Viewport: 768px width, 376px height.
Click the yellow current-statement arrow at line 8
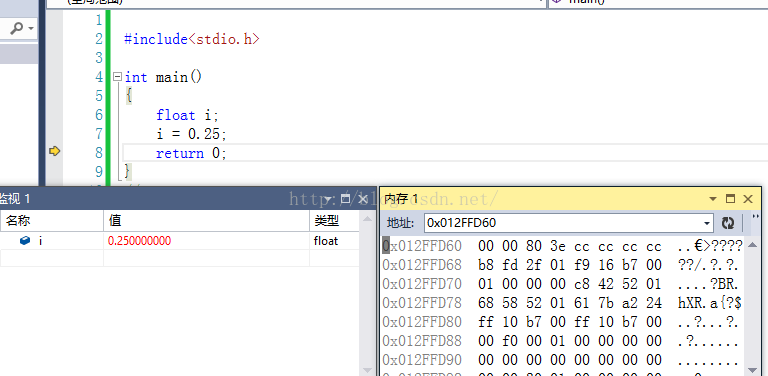[54, 151]
